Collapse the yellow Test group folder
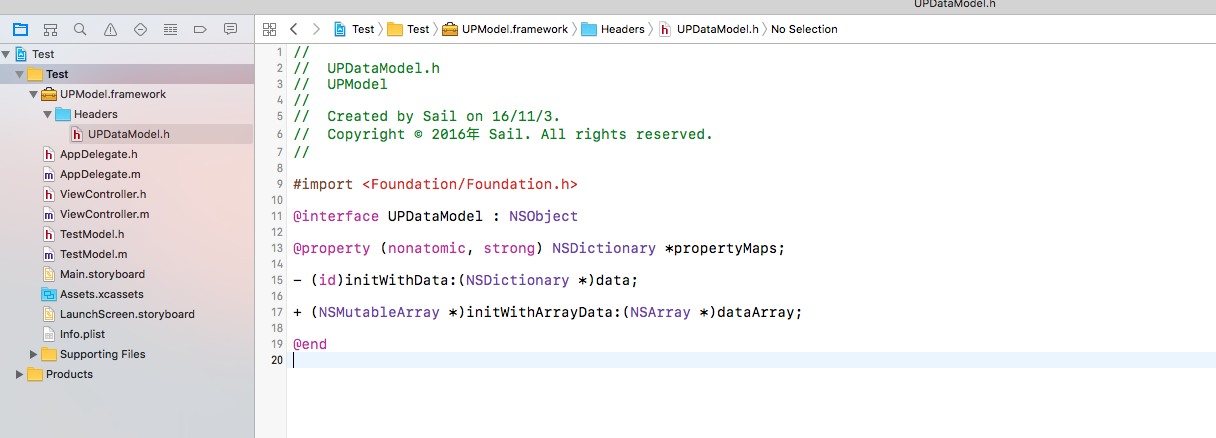This screenshot has height=438, width=1216. [20, 74]
